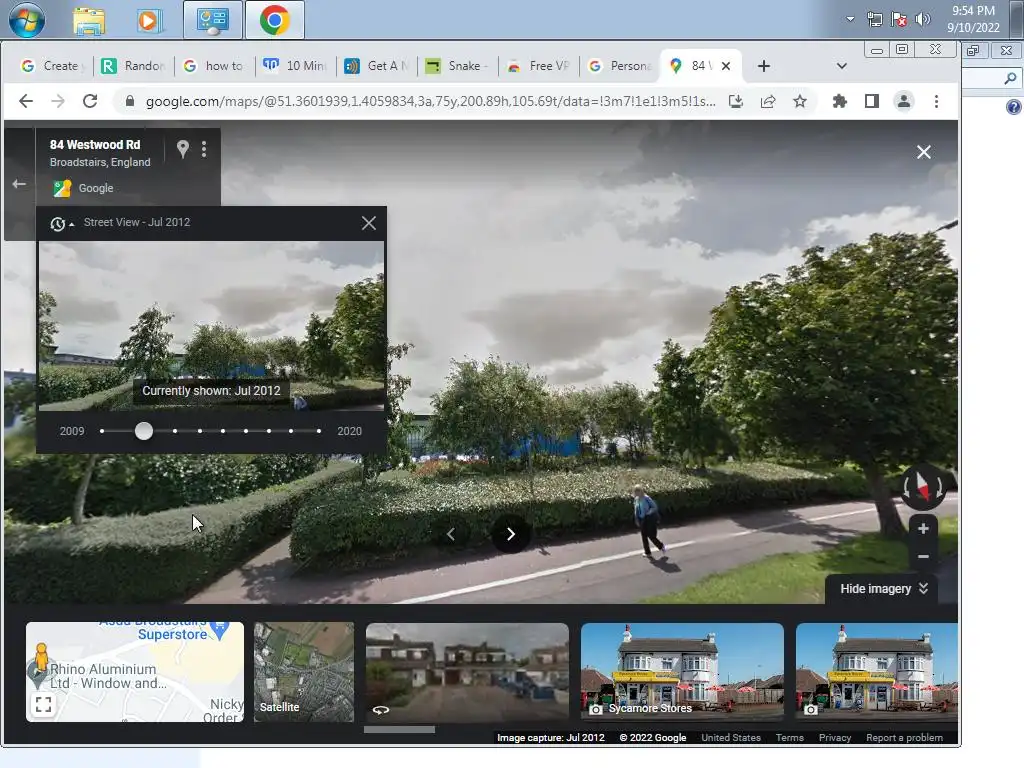Click the back arrow in Street View panel
The width and height of the screenshot is (1024, 768).
pyautogui.click(x=19, y=184)
